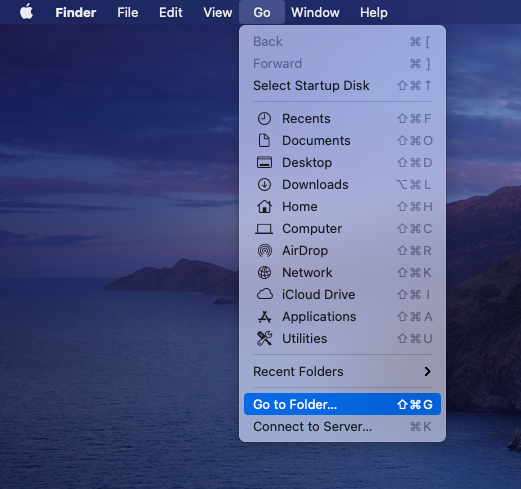Image resolution: width=521 pixels, height=489 pixels.
Task: Click the Home label text
Action: pyautogui.click(x=300, y=207)
